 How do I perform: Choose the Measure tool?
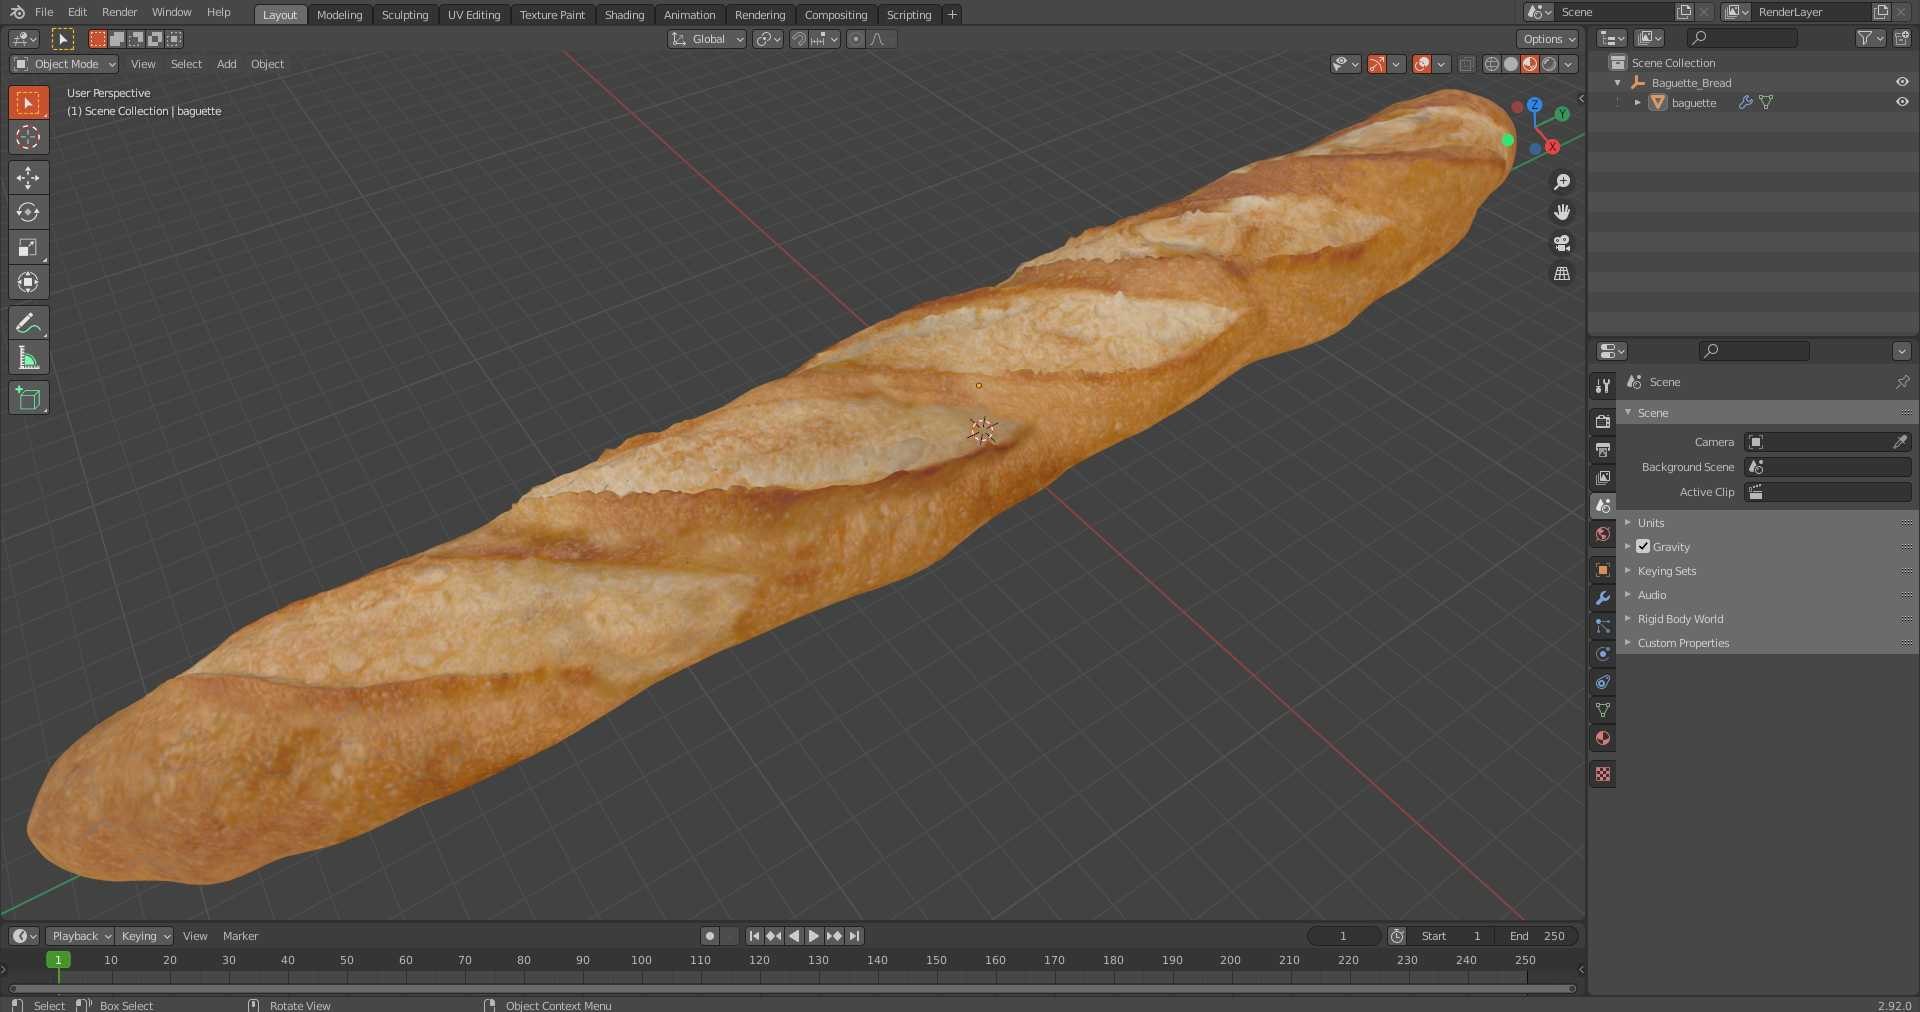28,358
